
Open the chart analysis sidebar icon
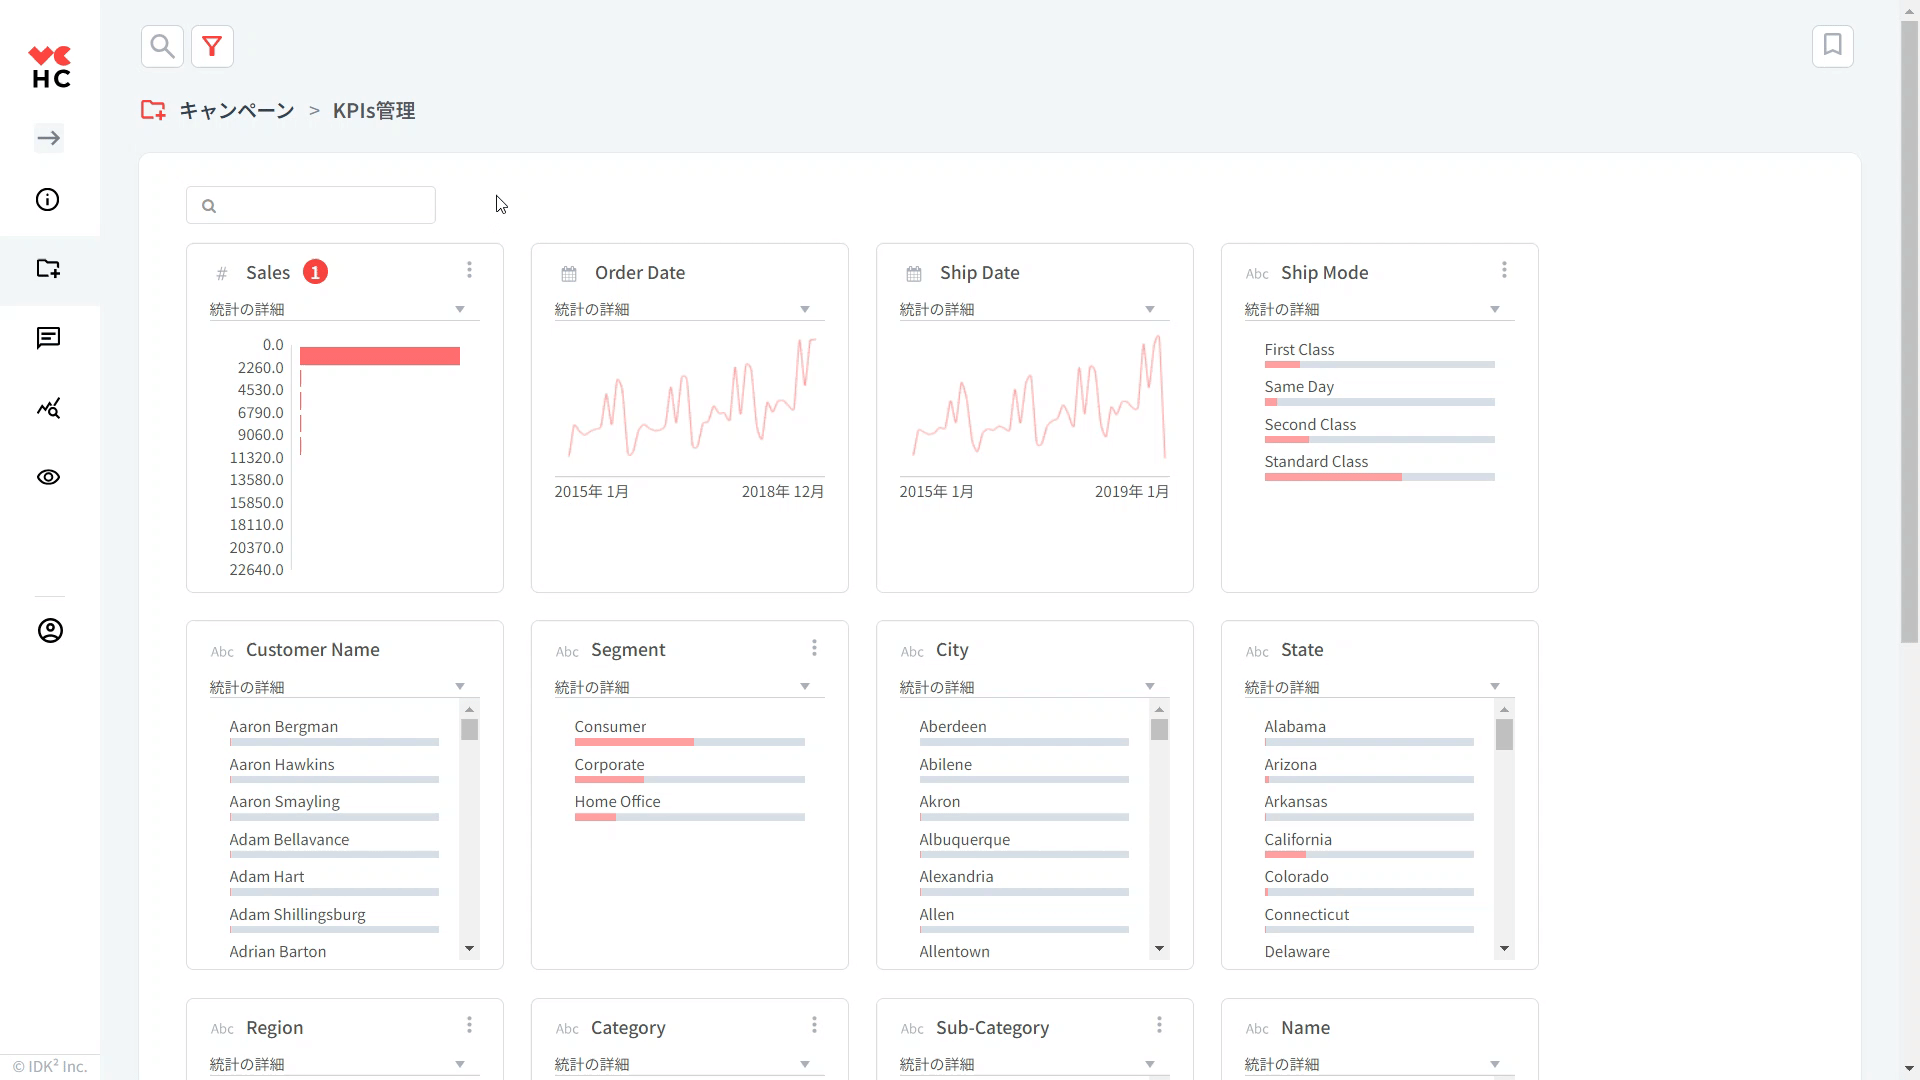click(48, 408)
